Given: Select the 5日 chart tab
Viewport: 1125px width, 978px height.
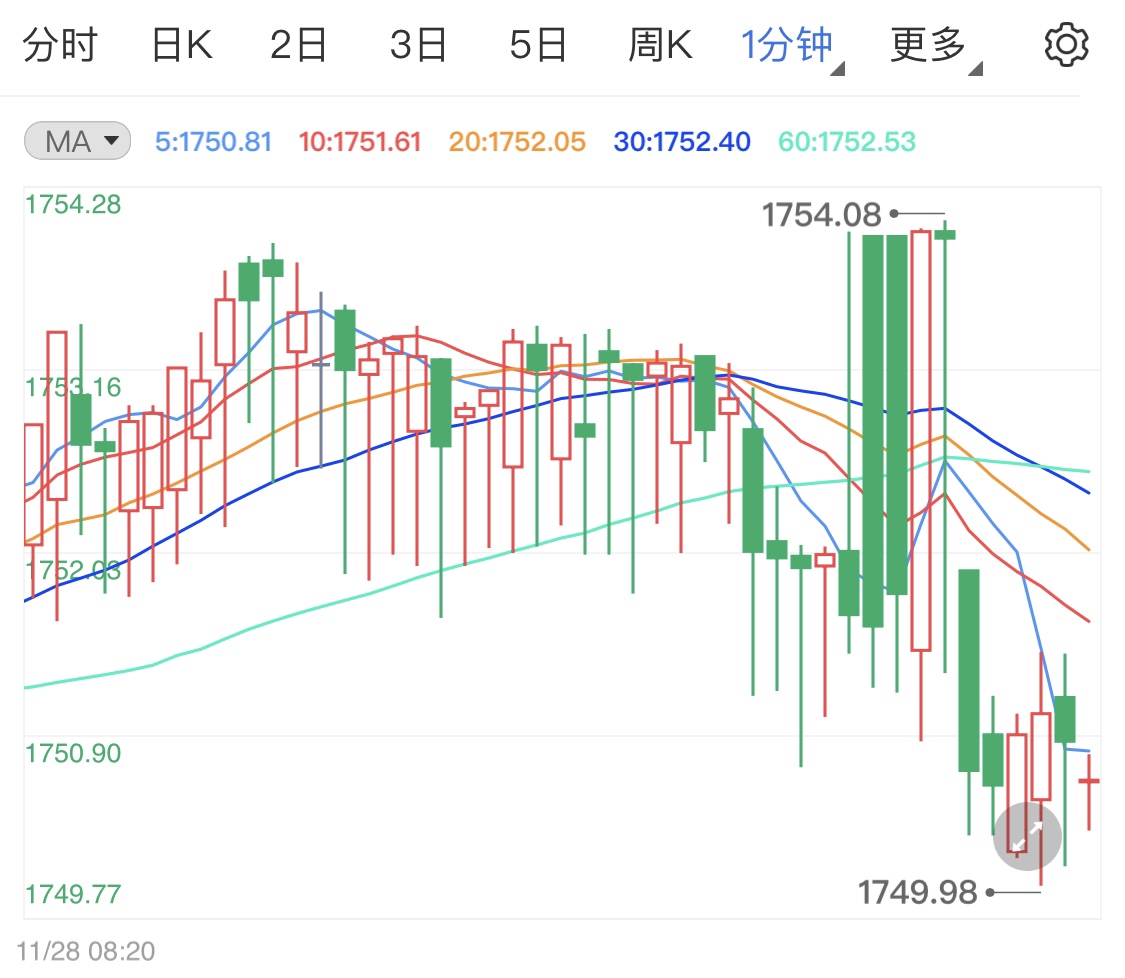Looking at the screenshot, I should click(538, 45).
